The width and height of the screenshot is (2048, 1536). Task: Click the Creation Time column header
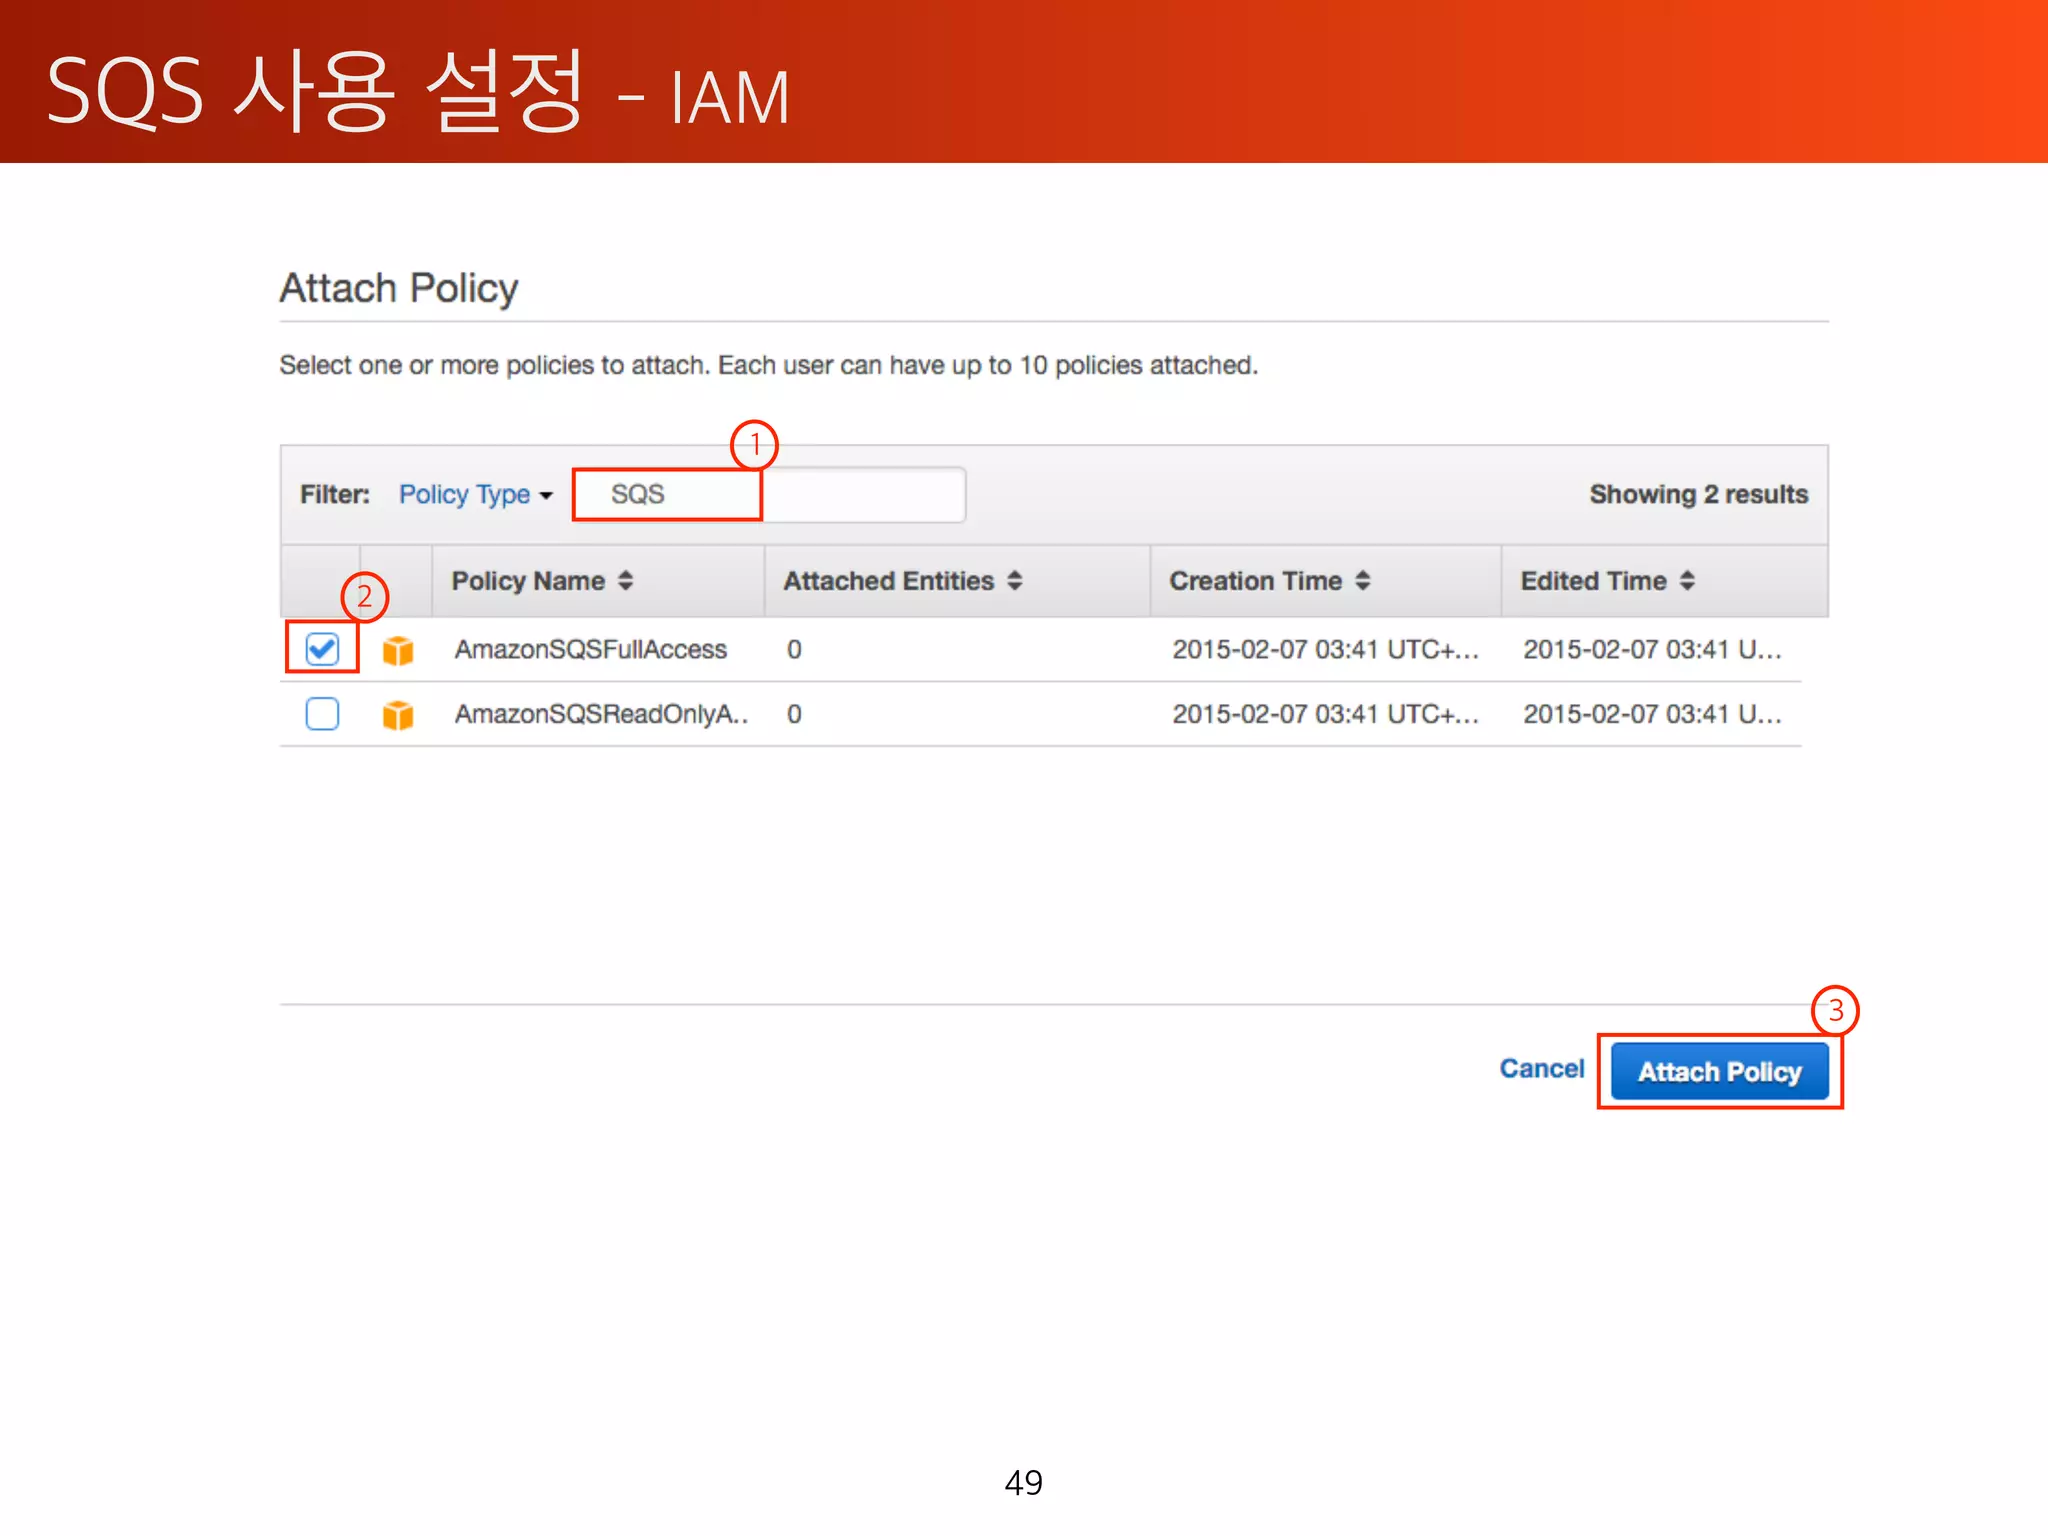1255,581
